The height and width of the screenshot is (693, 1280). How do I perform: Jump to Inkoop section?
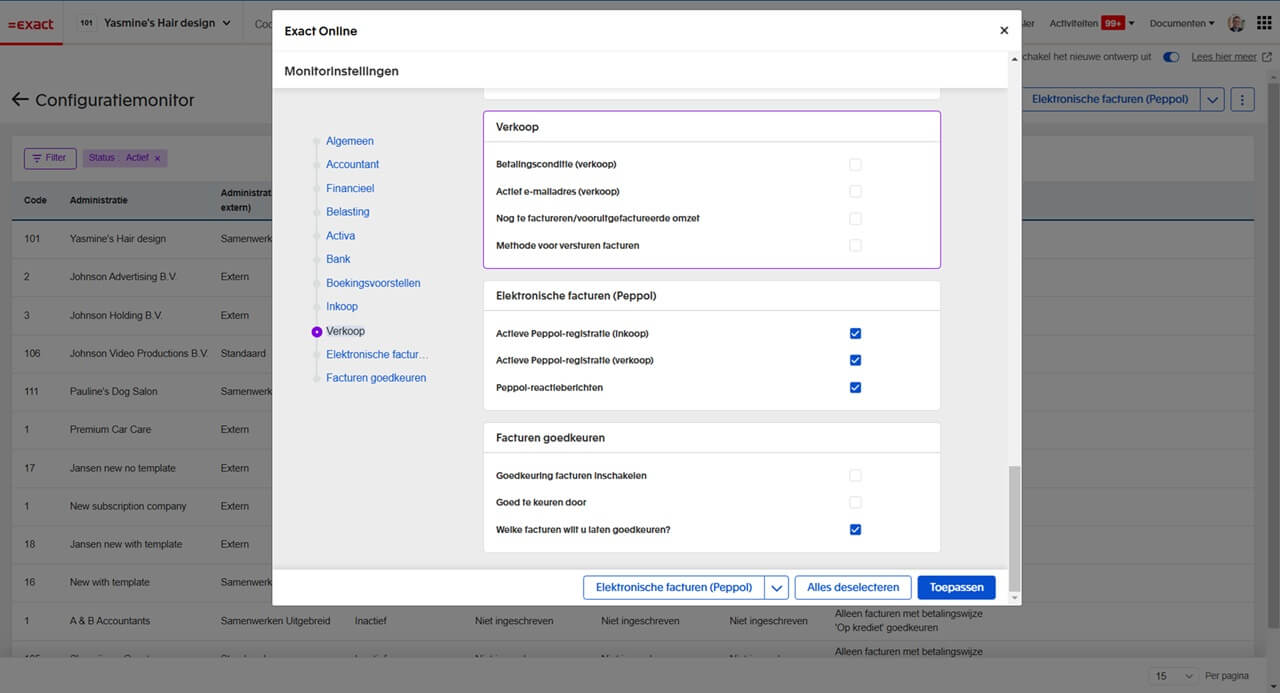point(342,307)
